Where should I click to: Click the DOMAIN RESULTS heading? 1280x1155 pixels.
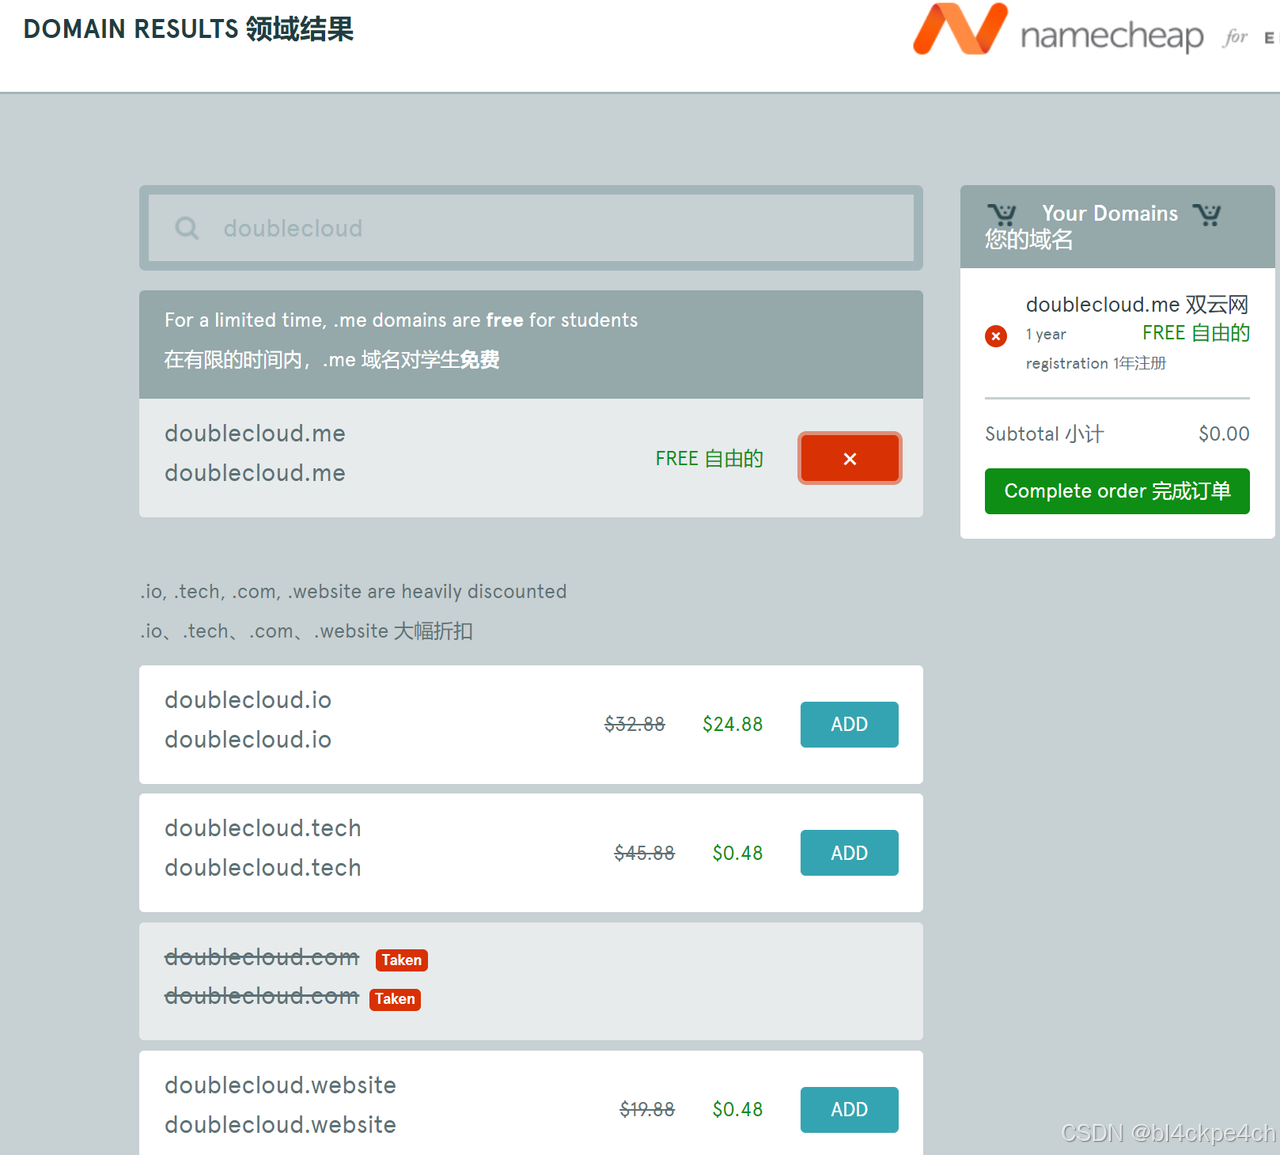(x=188, y=29)
